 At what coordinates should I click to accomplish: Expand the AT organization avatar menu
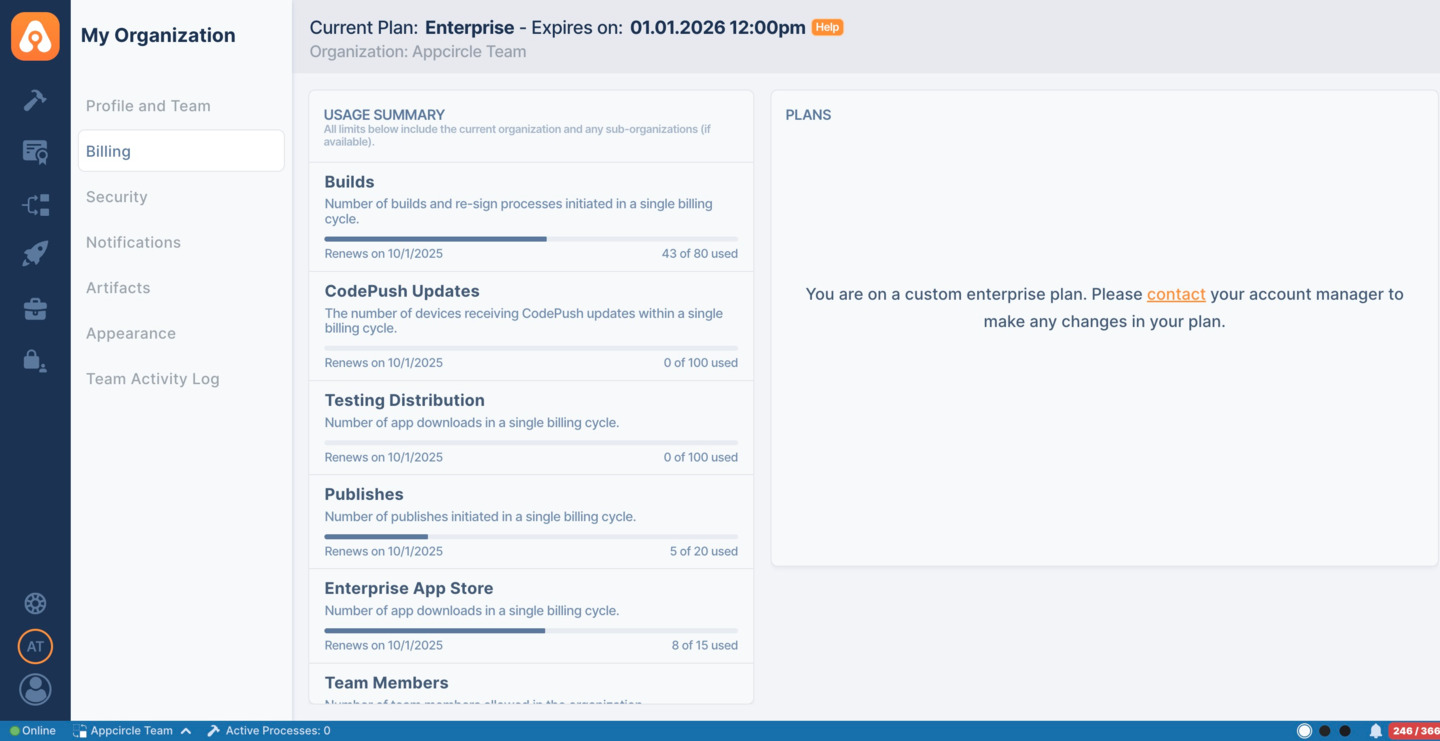tap(35, 647)
